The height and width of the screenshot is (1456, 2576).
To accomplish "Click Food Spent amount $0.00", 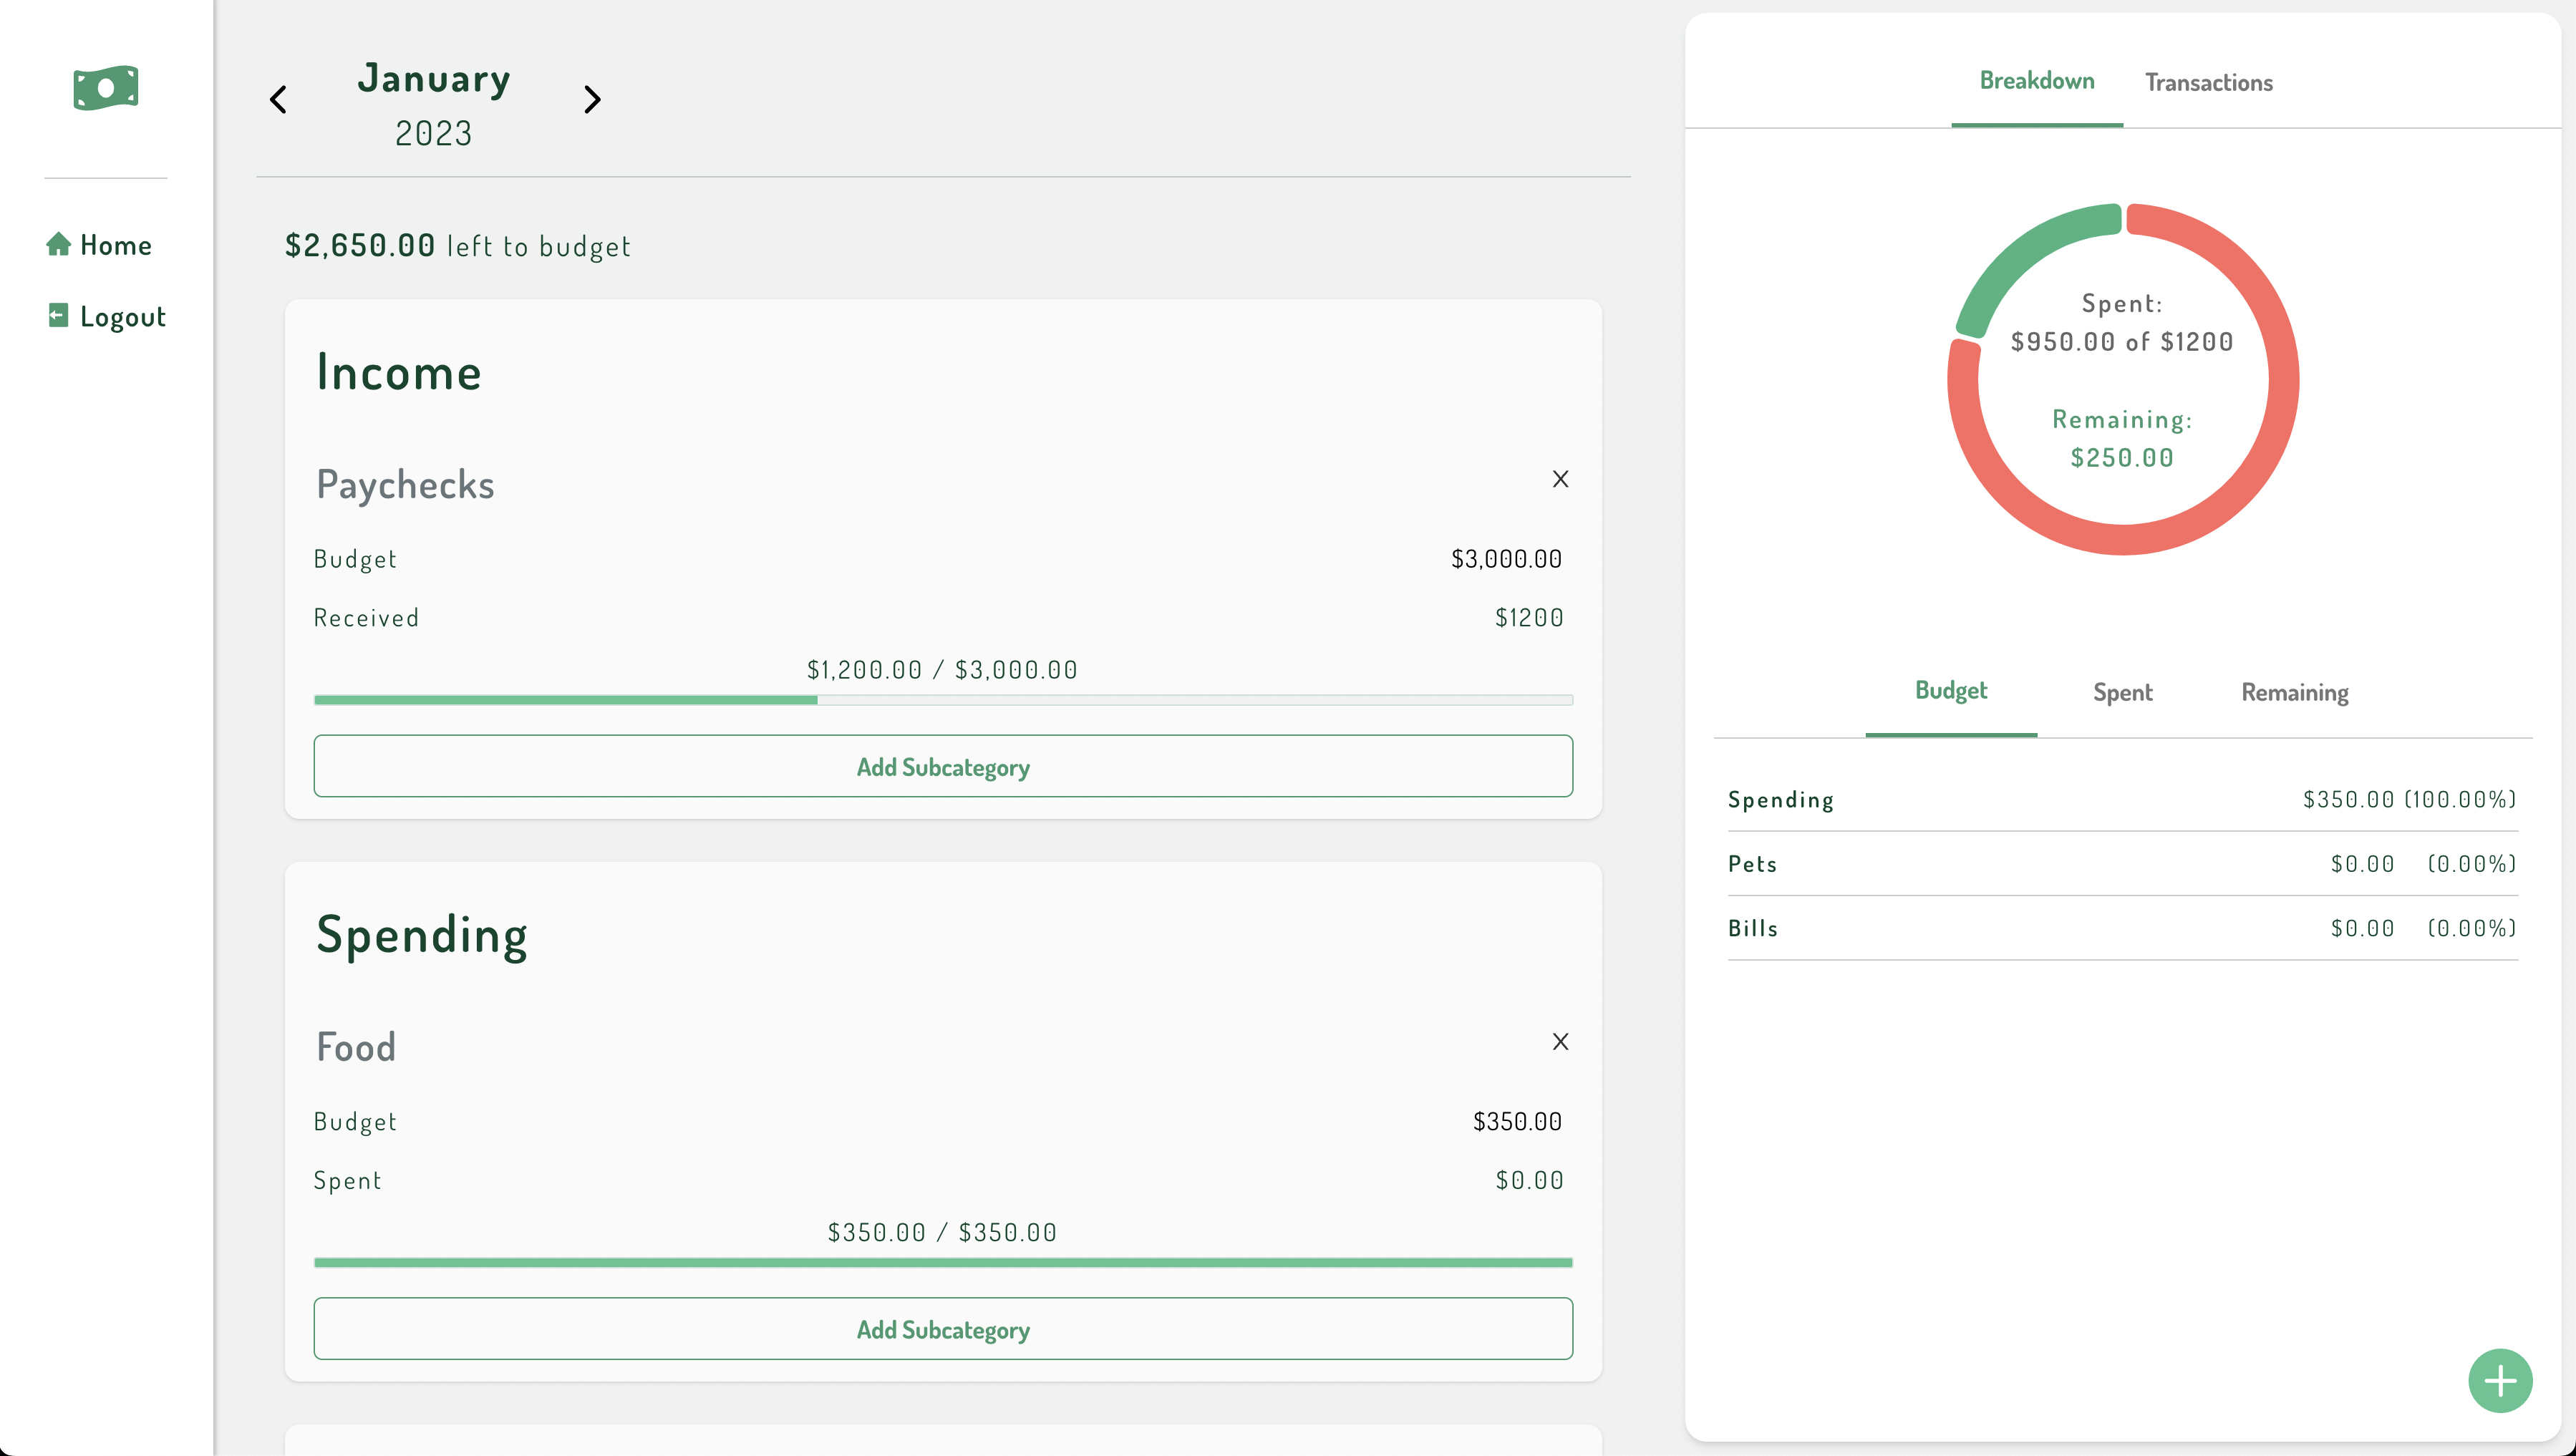I will [x=1529, y=1181].
